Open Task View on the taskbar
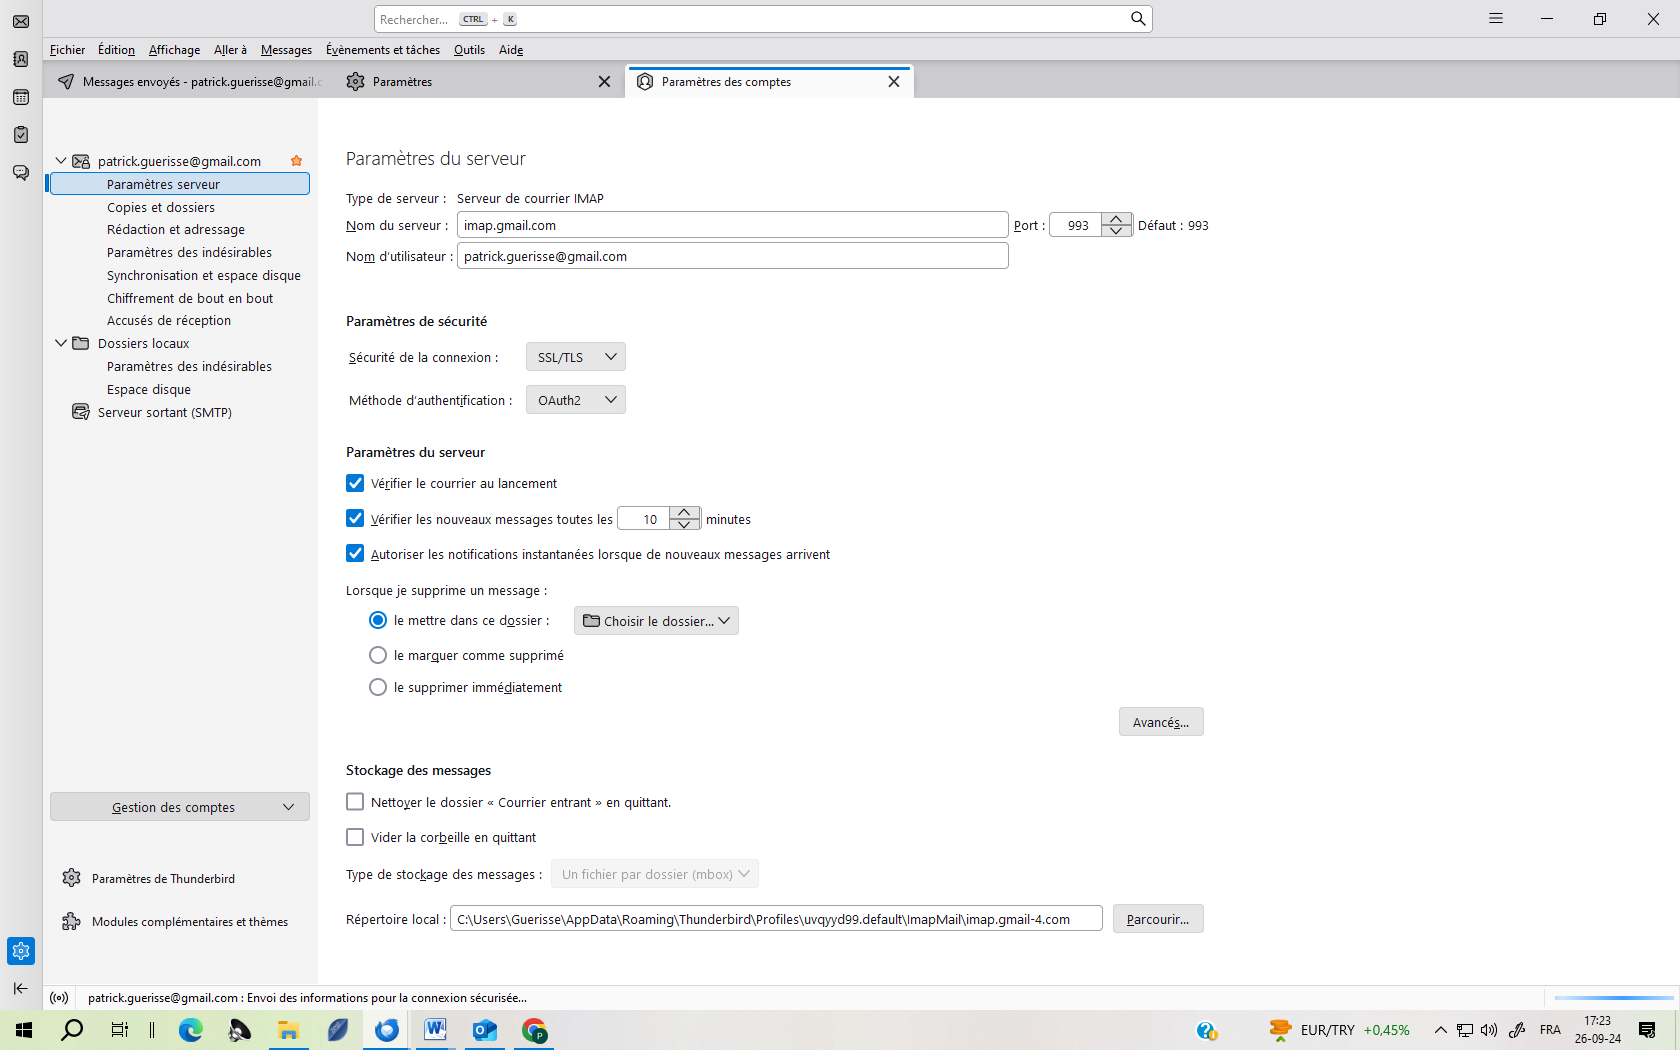 (119, 1030)
